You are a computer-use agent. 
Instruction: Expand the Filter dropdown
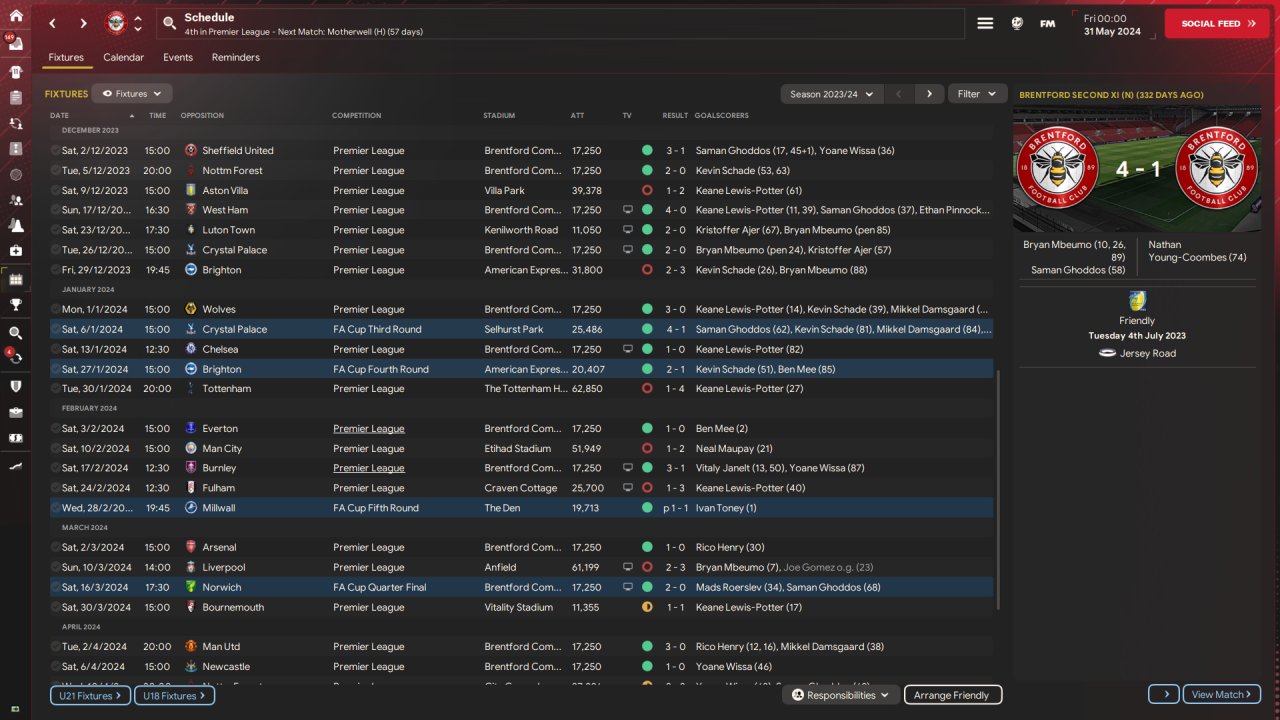coord(977,94)
